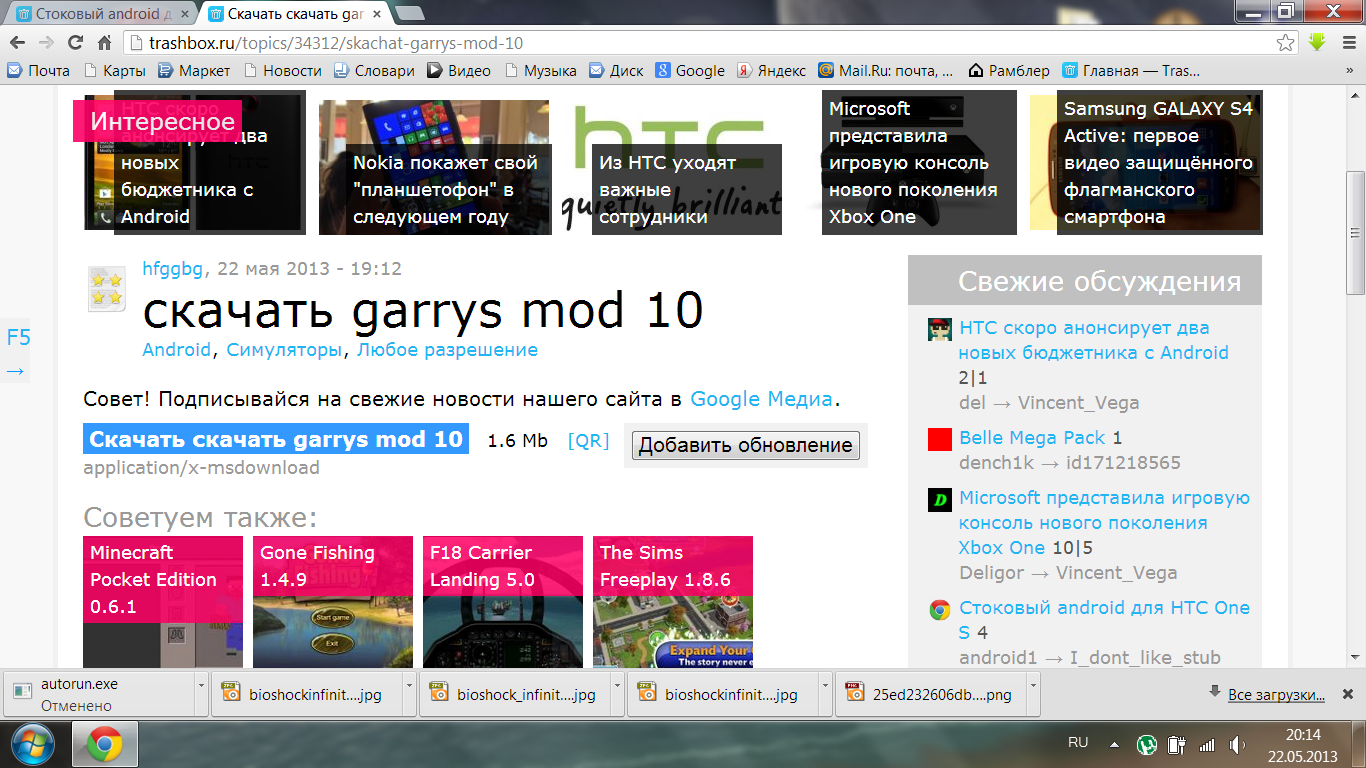Click the 'Добавить обновление' button

[x=746, y=445]
